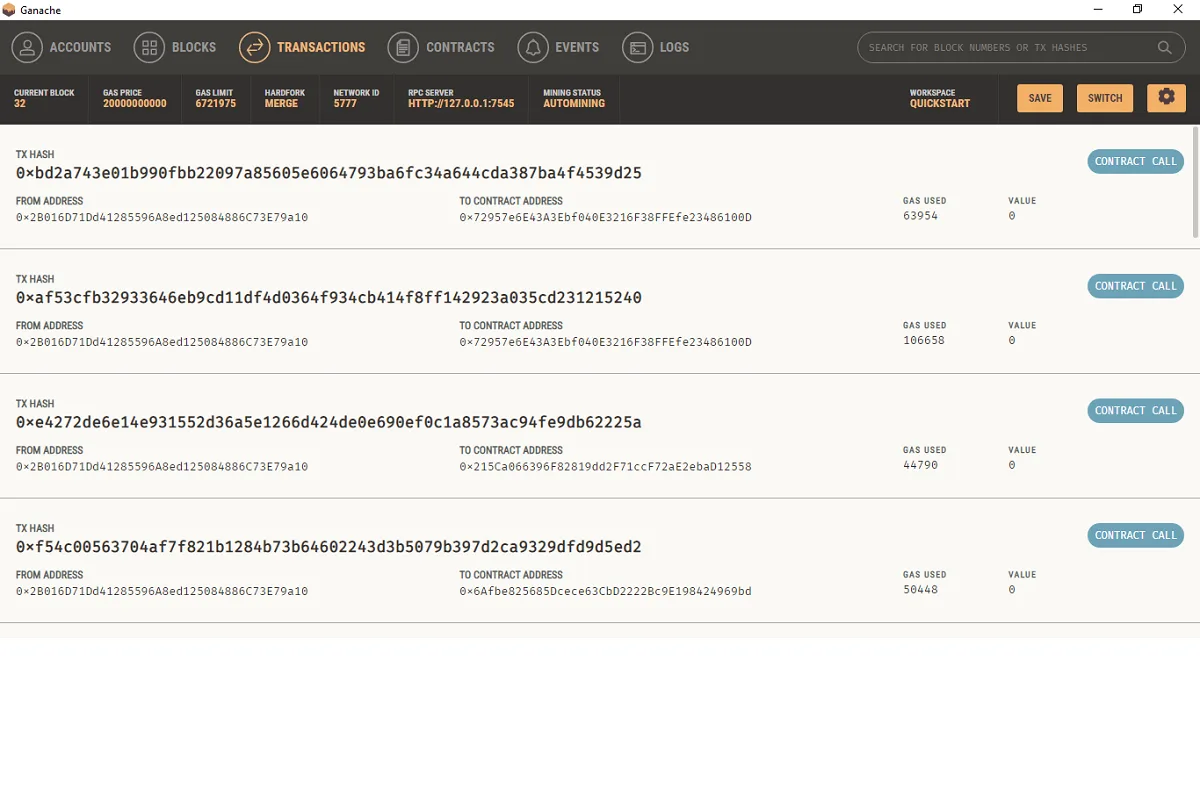
Task: Click contract address 0x6Afbe825685Dcece63CbD2222Bc9E198424969bd
Action: click(x=605, y=592)
